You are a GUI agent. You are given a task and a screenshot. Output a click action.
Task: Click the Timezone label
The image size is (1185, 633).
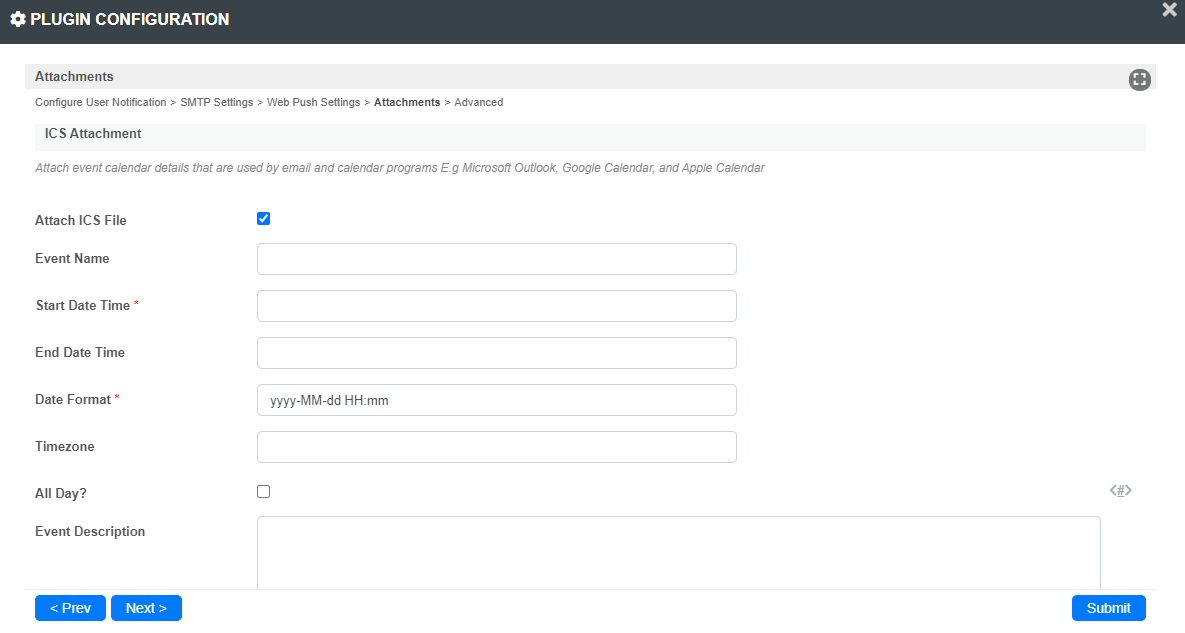tap(64, 446)
